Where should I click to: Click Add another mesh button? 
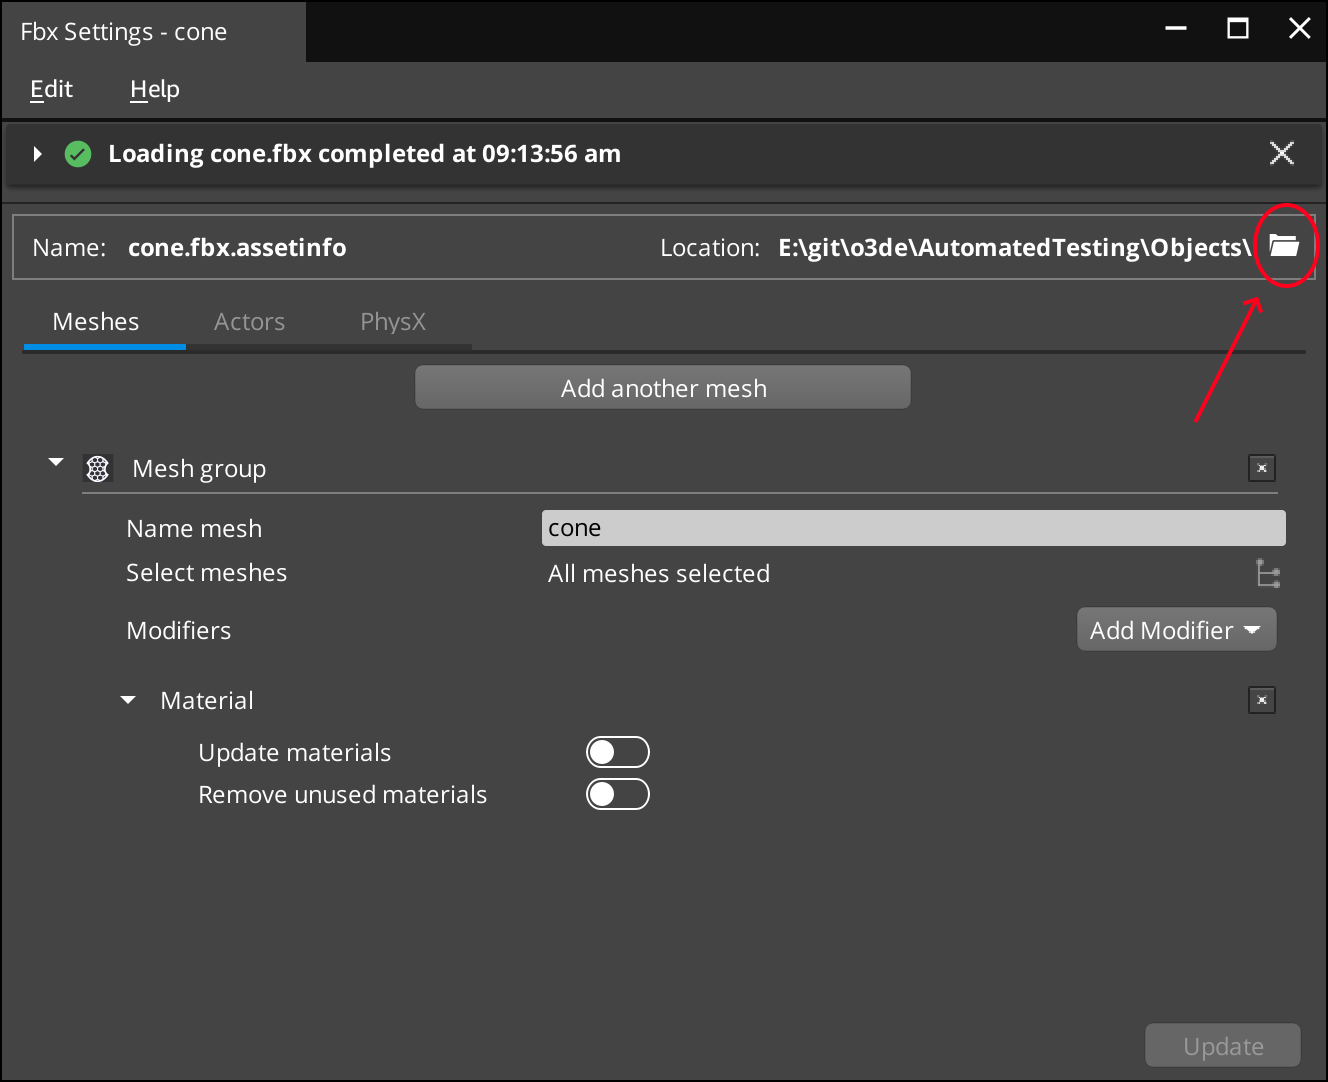(x=663, y=387)
